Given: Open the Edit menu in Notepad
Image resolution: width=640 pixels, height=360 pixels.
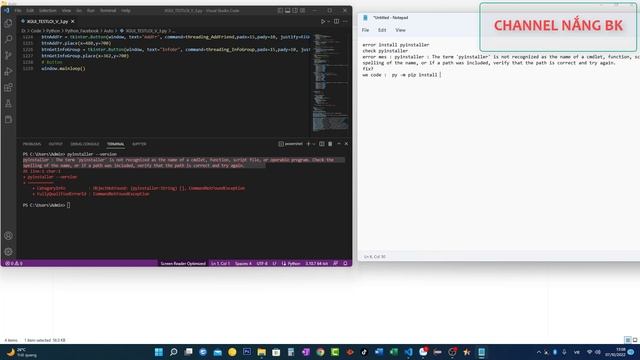Looking at the screenshot, I should pyautogui.click(x=382, y=30).
